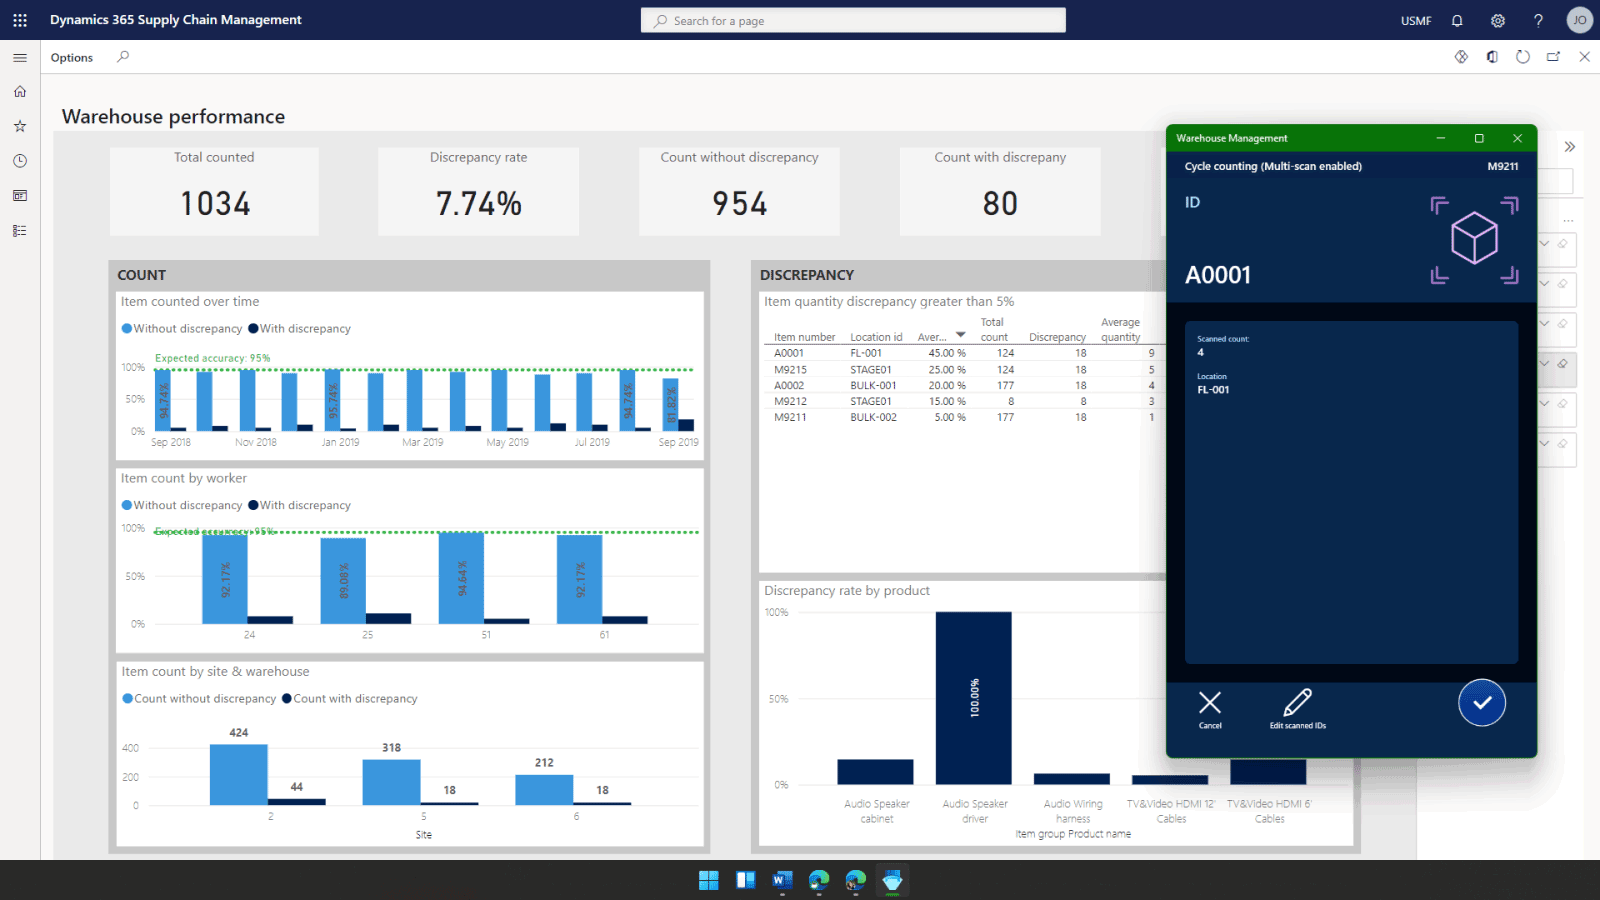
Task: Open Favorites star in sidebar
Action: click(20, 126)
